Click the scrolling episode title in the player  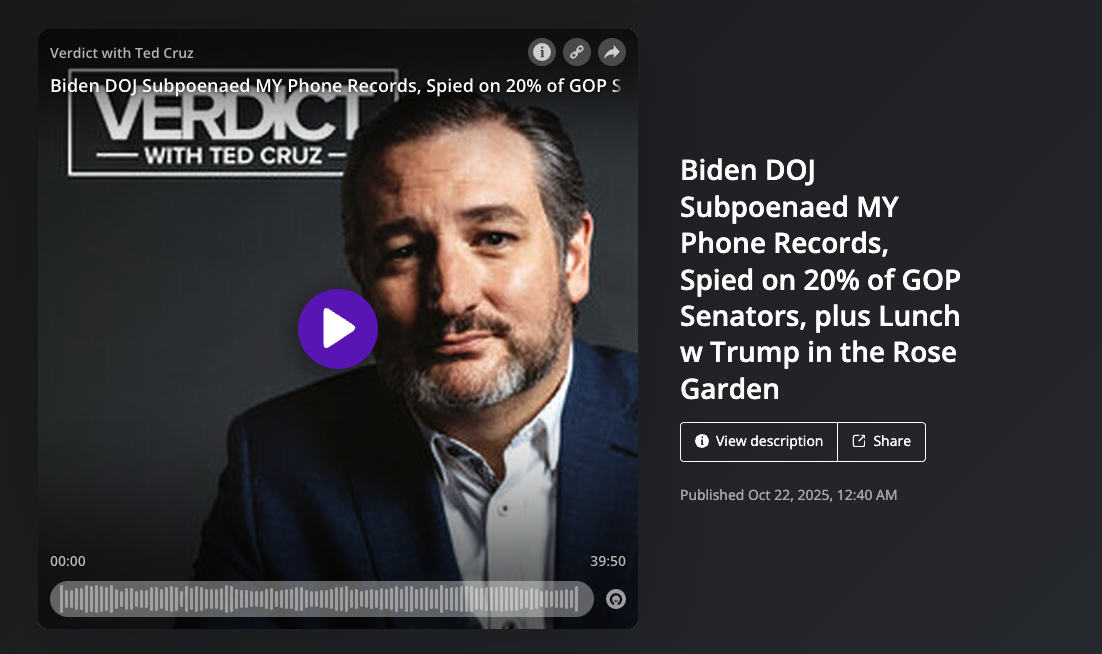coord(335,86)
